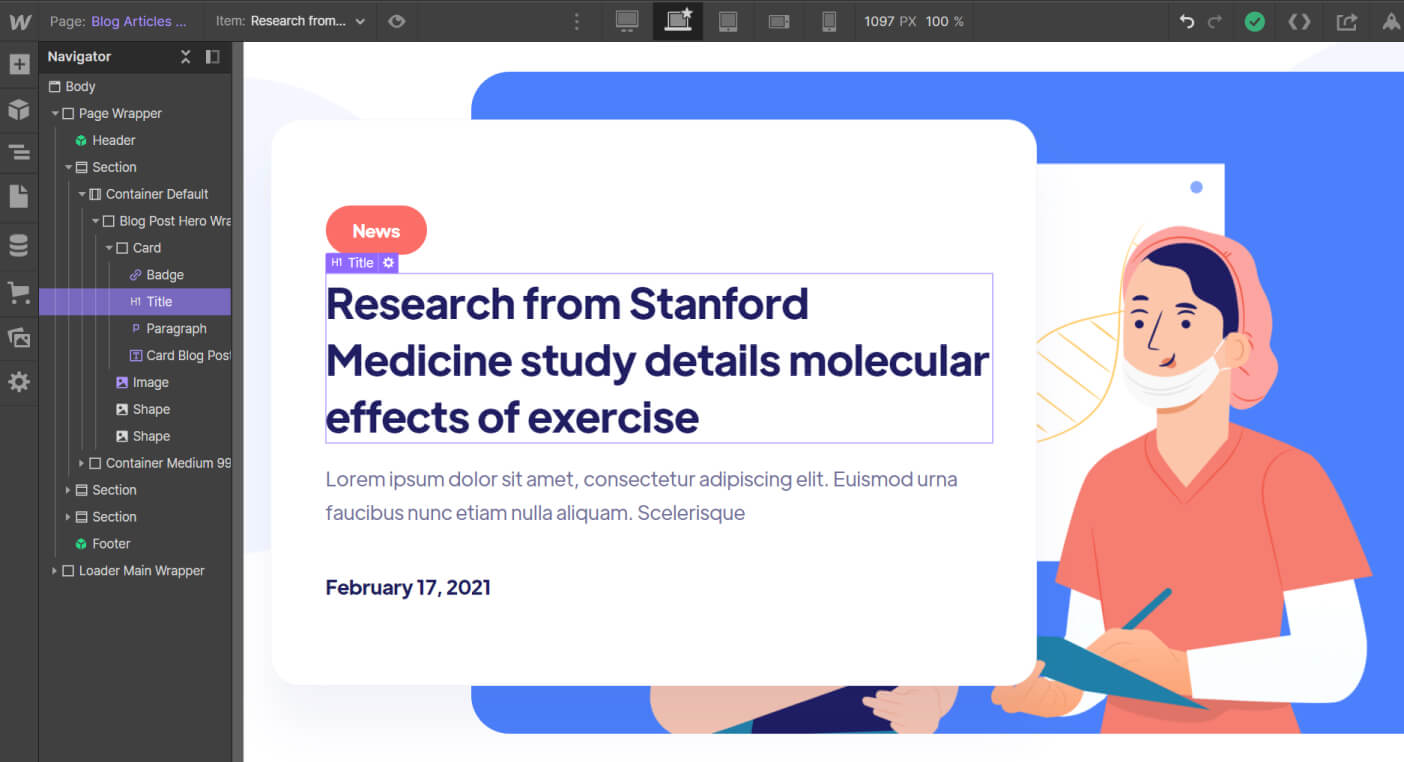Viewport: 1404px width, 762px height.
Task: Select the Card Blog Post text row
Action: pyautogui.click(x=135, y=356)
